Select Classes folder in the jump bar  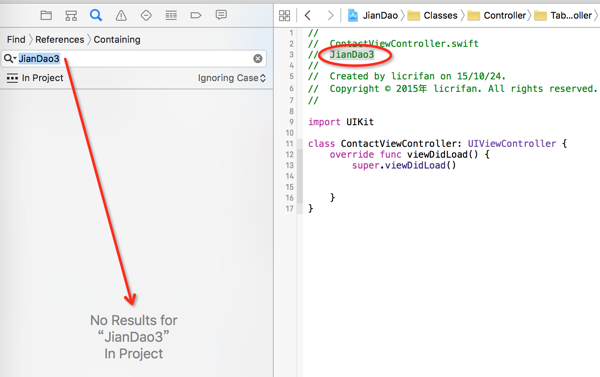pyautogui.click(x=433, y=15)
